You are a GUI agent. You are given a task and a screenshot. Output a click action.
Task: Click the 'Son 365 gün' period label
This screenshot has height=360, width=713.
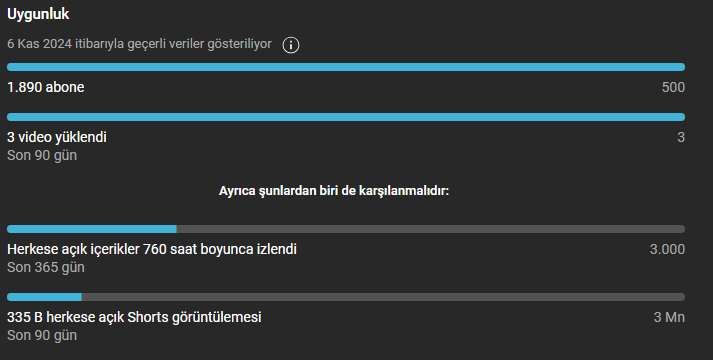(x=45, y=267)
